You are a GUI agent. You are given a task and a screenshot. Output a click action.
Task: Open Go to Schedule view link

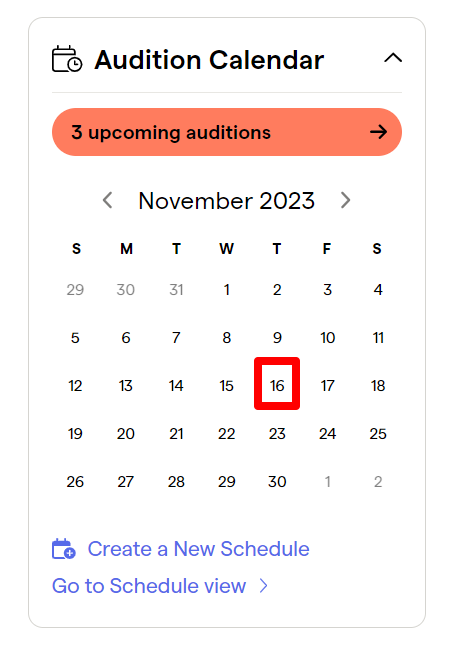coord(149,586)
